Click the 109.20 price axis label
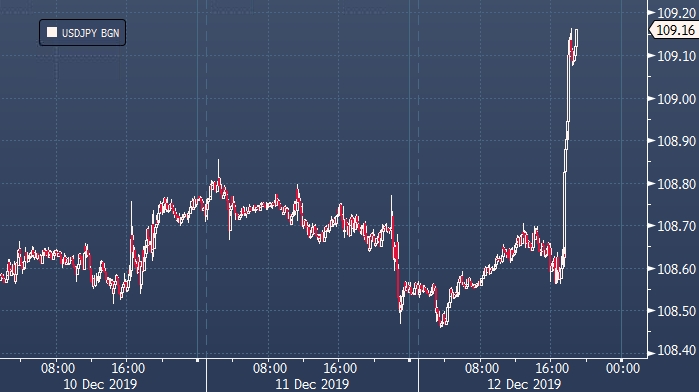The width and height of the screenshot is (699, 392). coord(677,13)
